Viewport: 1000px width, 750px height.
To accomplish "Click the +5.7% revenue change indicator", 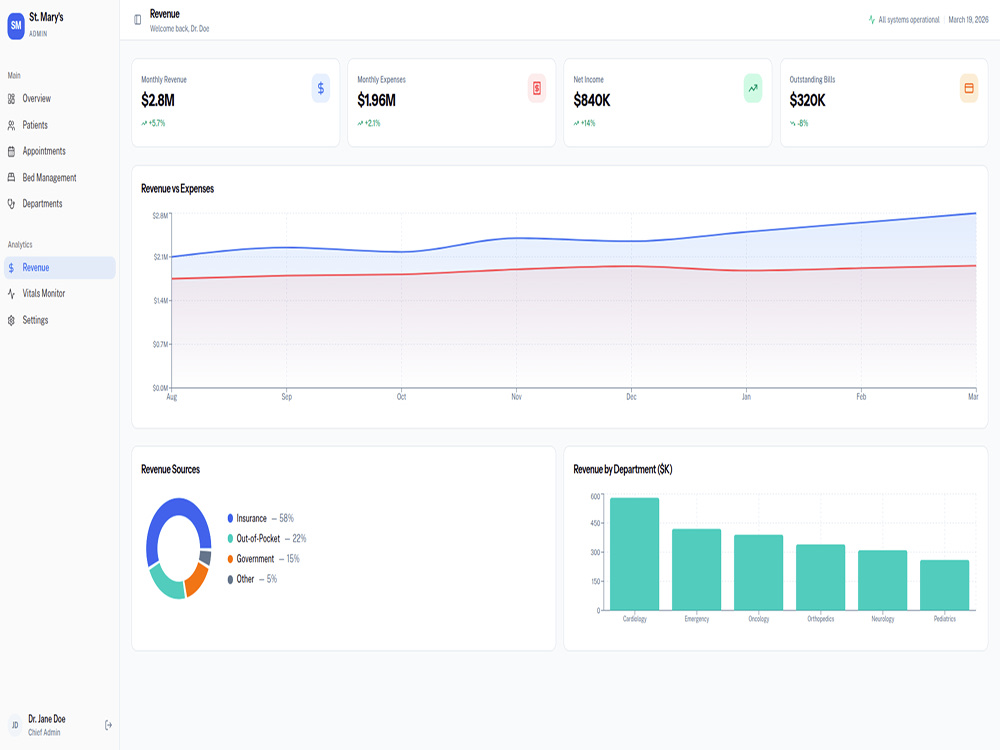I will (x=153, y=123).
